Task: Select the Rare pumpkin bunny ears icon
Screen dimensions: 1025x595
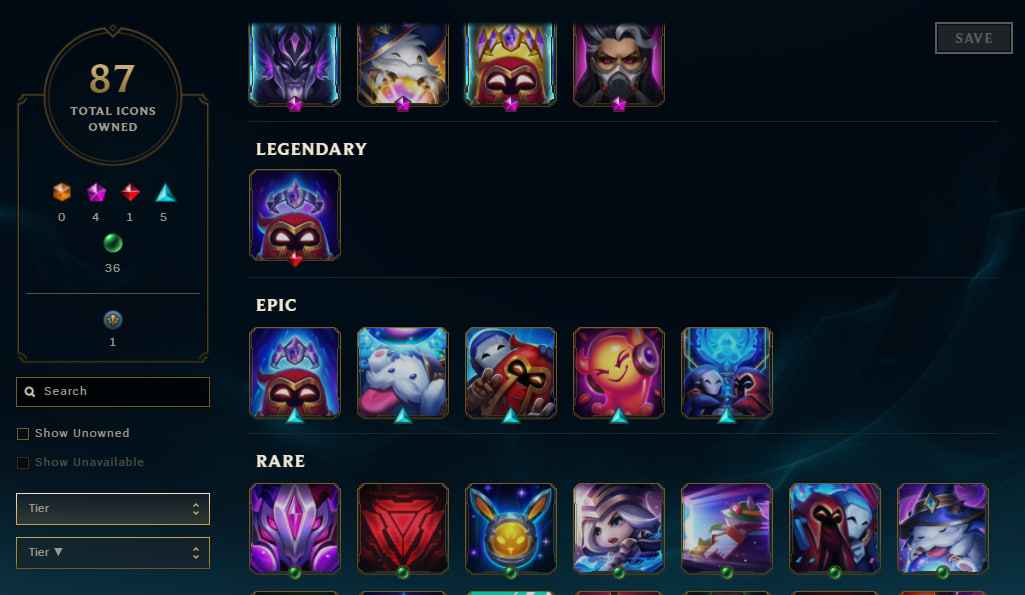Action: pos(511,528)
